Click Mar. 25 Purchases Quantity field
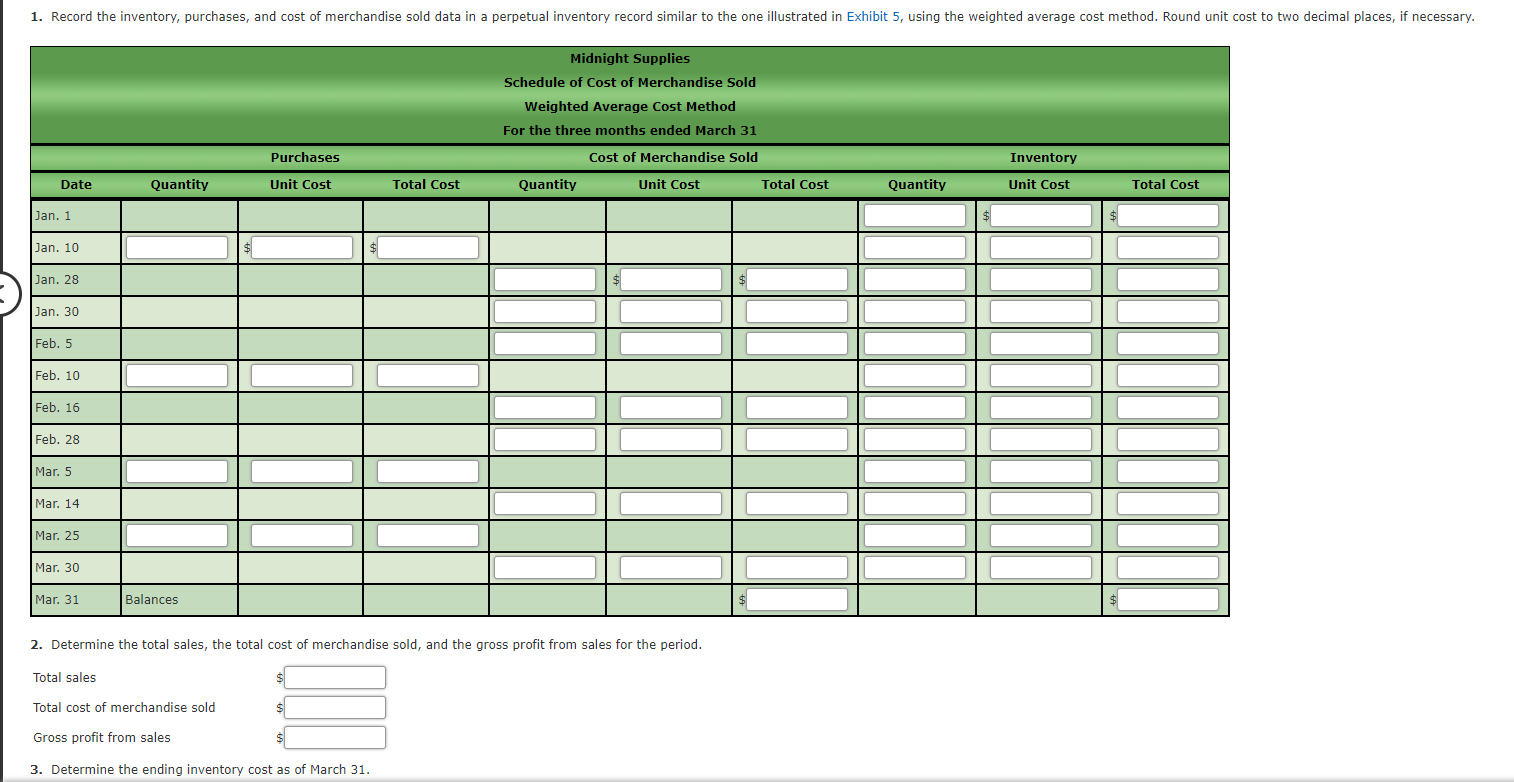1514x782 pixels. coord(177,535)
